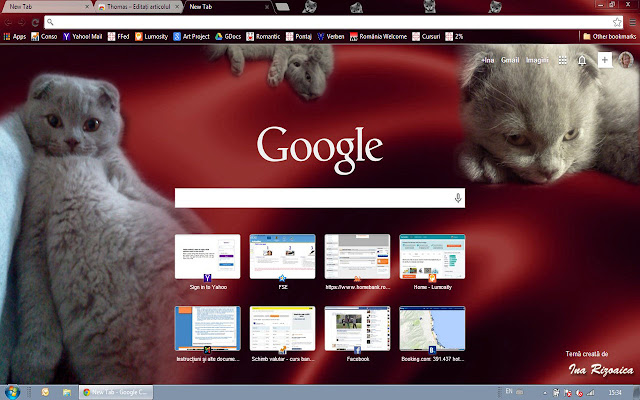Open the Chrome hamburger menu
640x400 pixels.
[x=632, y=22]
